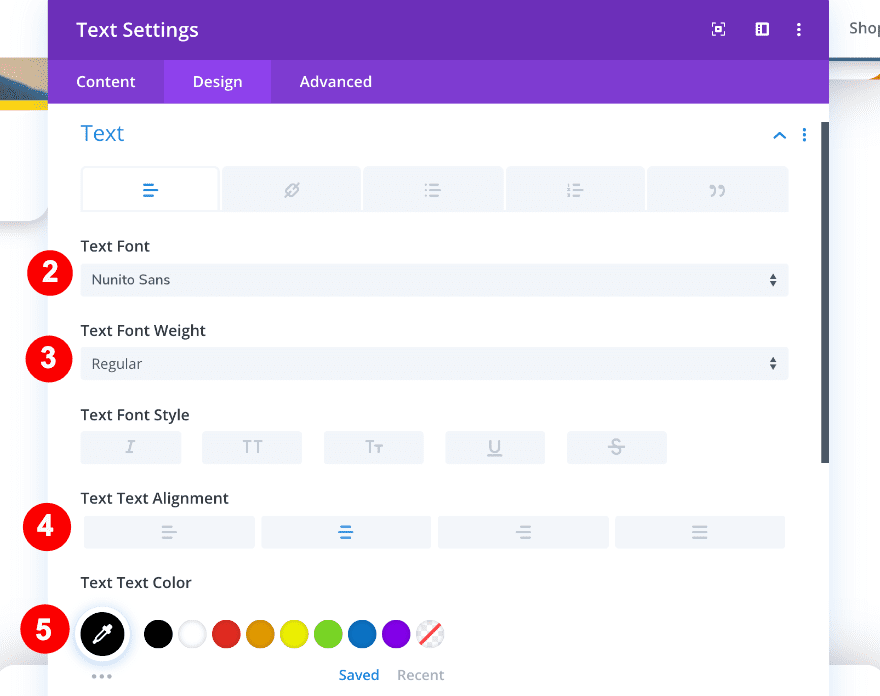Select the ordered list settings icon
Viewport: 880px width, 696px height.
tap(575, 189)
